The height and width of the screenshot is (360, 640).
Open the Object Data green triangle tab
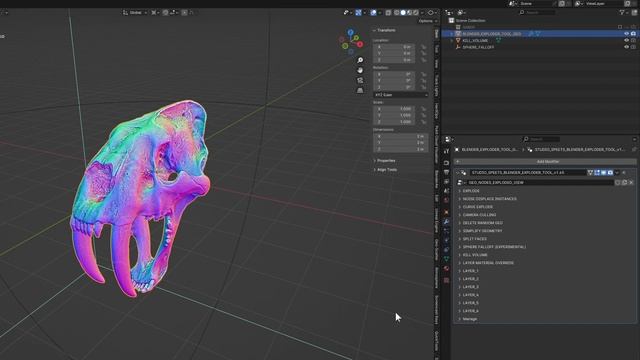[446, 259]
